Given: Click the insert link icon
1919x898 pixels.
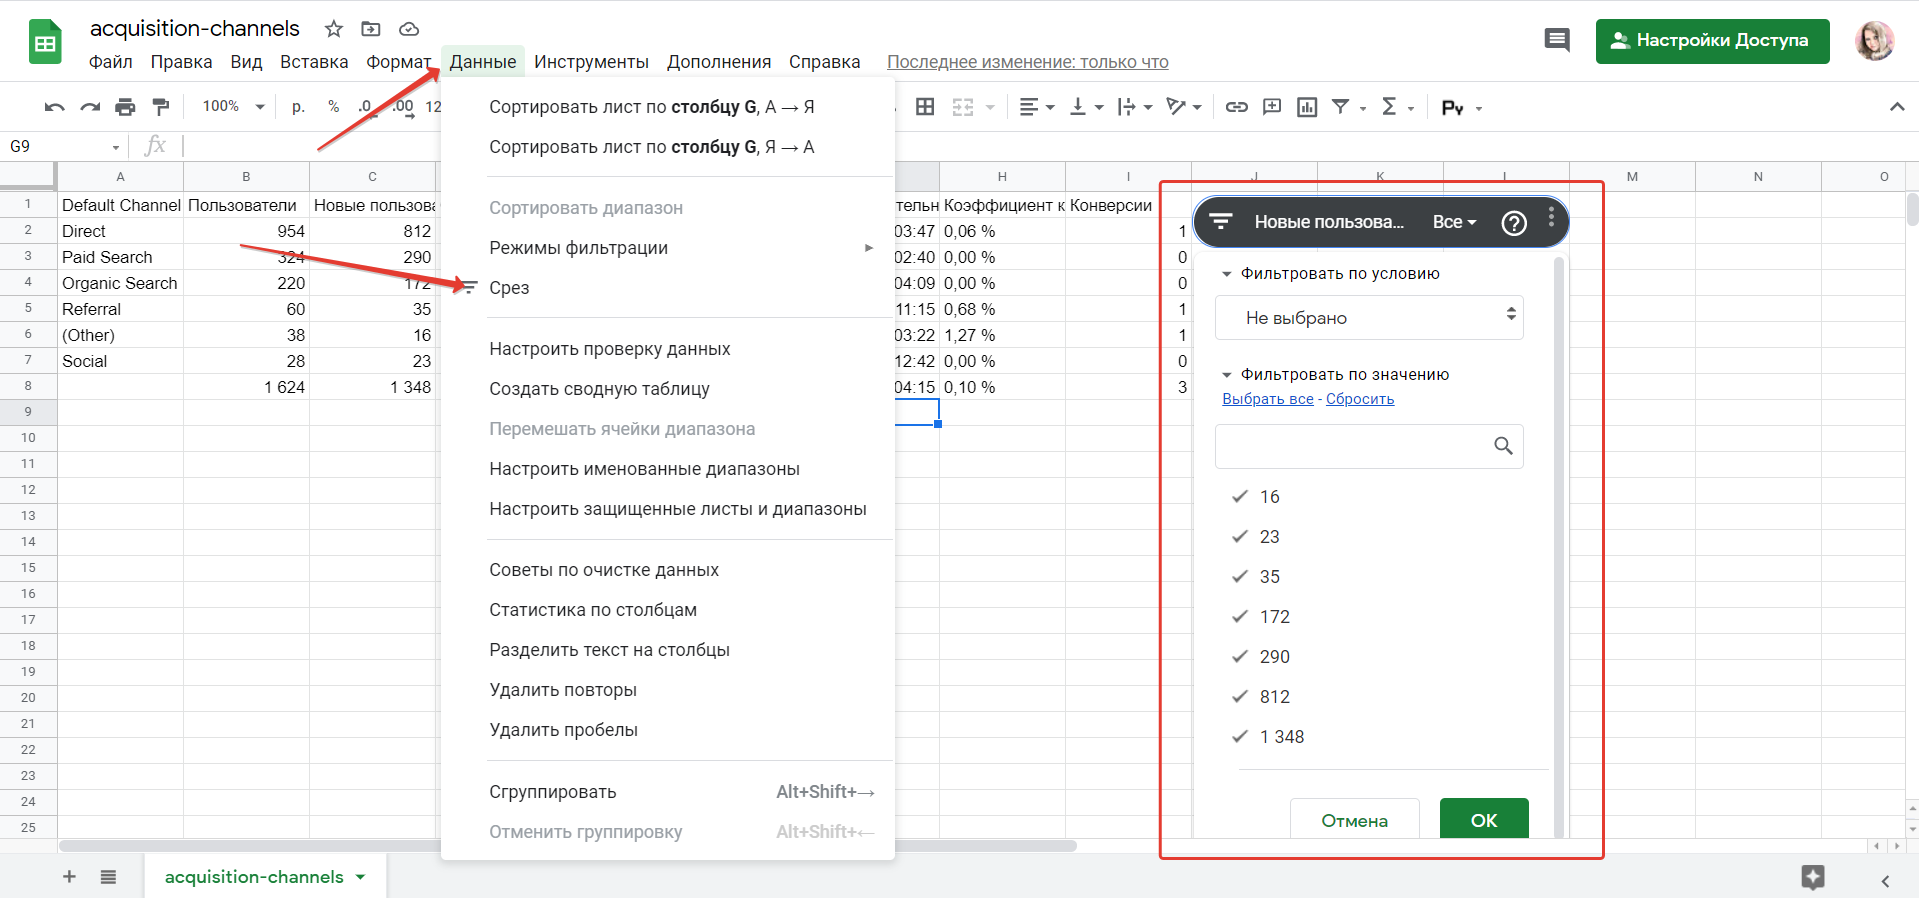Looking at the screenshot, I should tap(1237, 107).
